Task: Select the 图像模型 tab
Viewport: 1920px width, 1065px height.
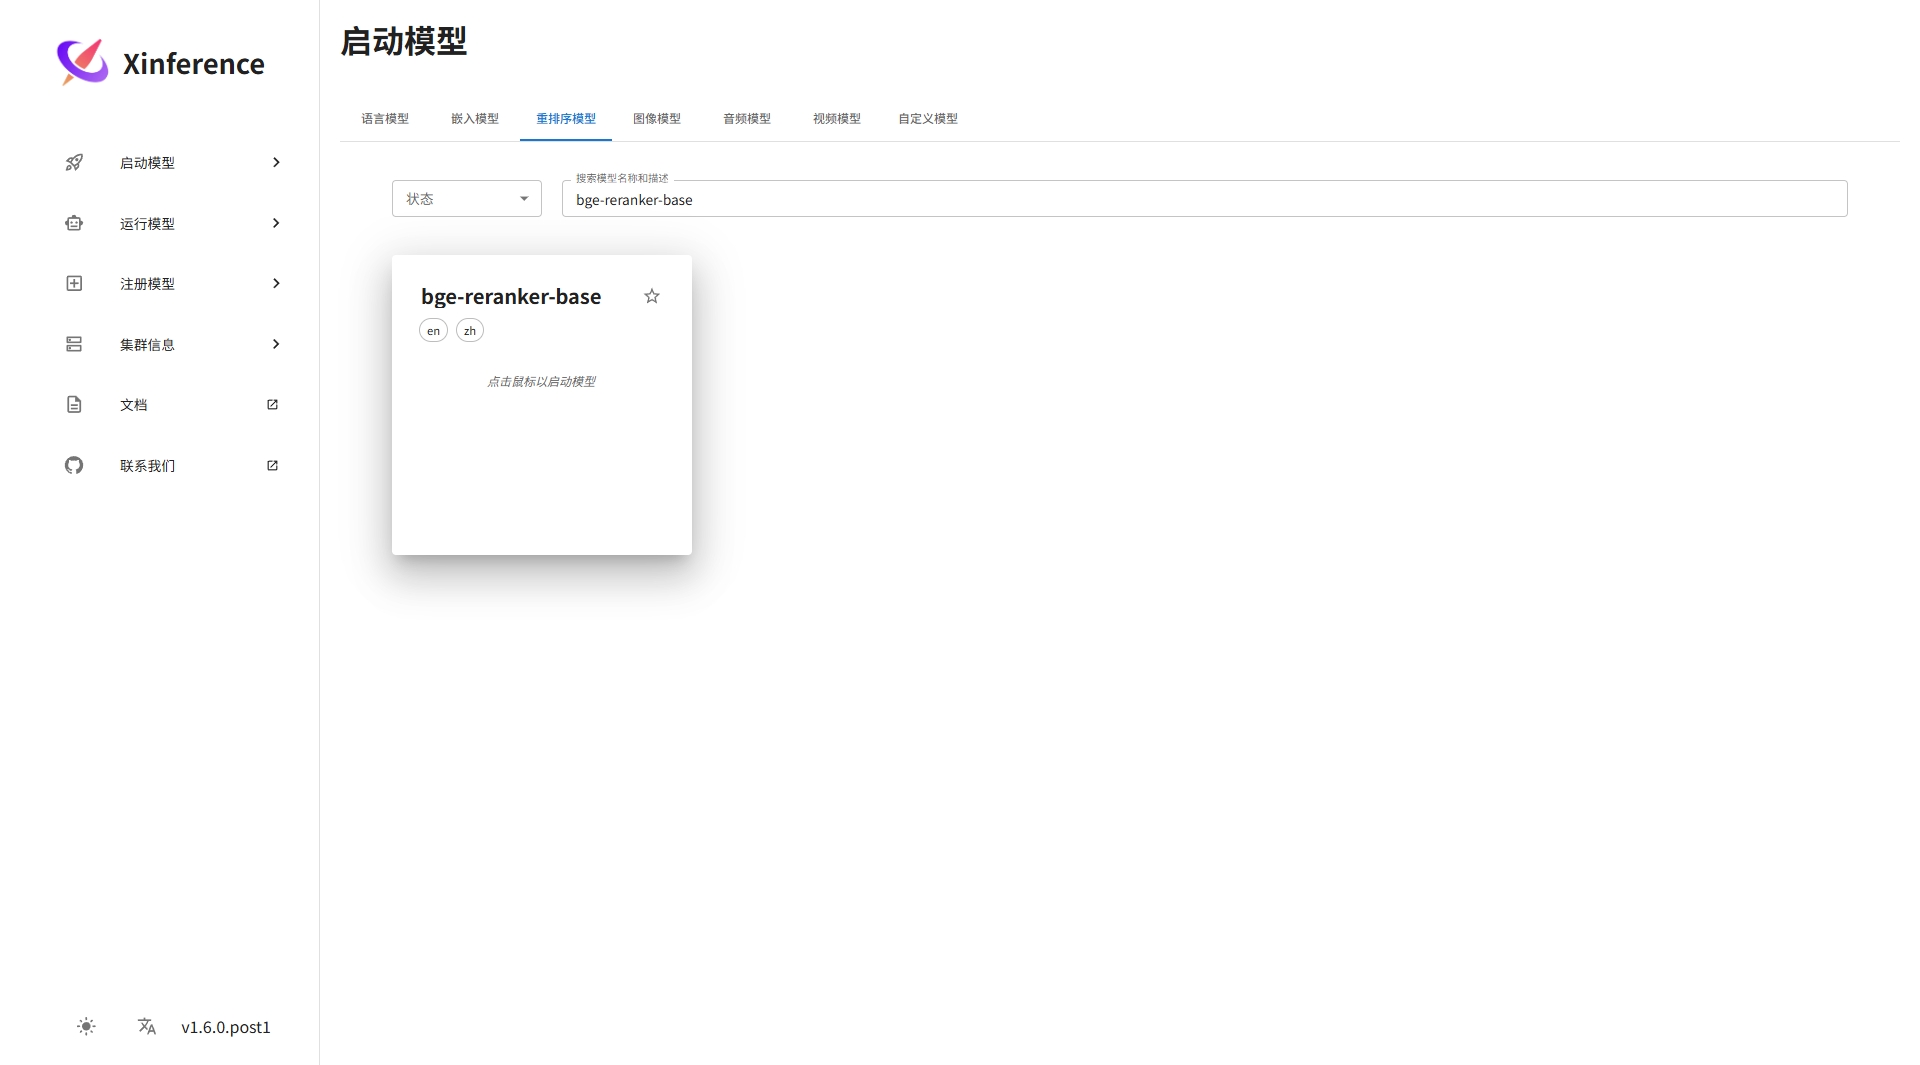Action: point(657,118)
